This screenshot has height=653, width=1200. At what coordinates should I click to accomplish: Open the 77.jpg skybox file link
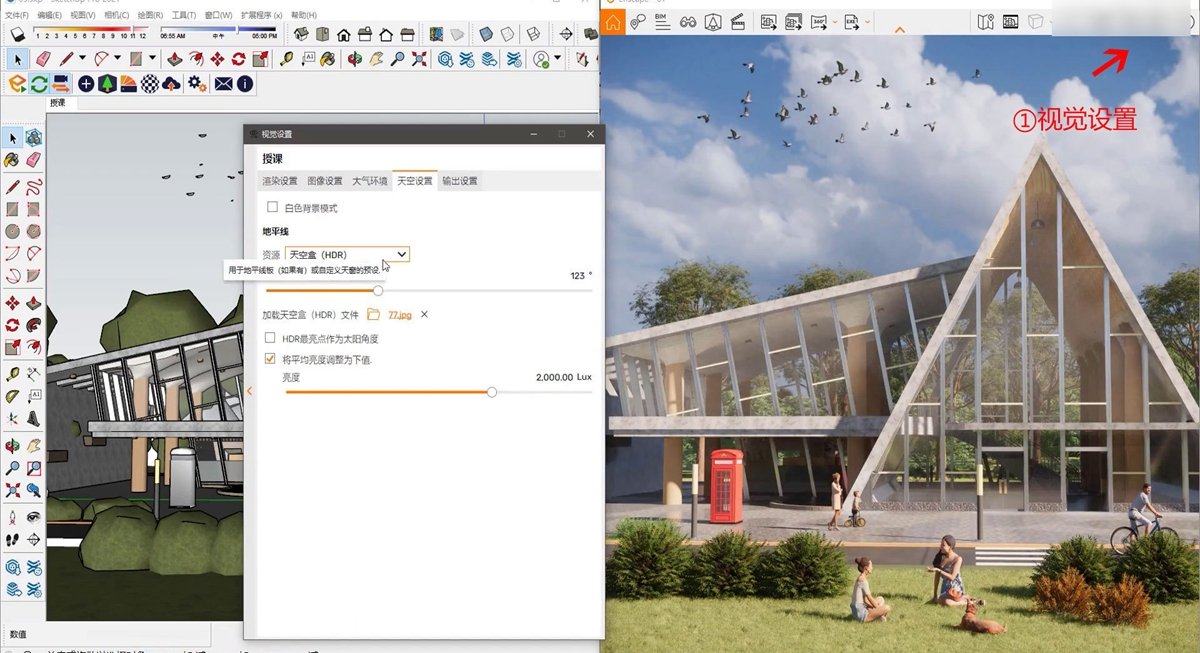(x=399, y=315)
